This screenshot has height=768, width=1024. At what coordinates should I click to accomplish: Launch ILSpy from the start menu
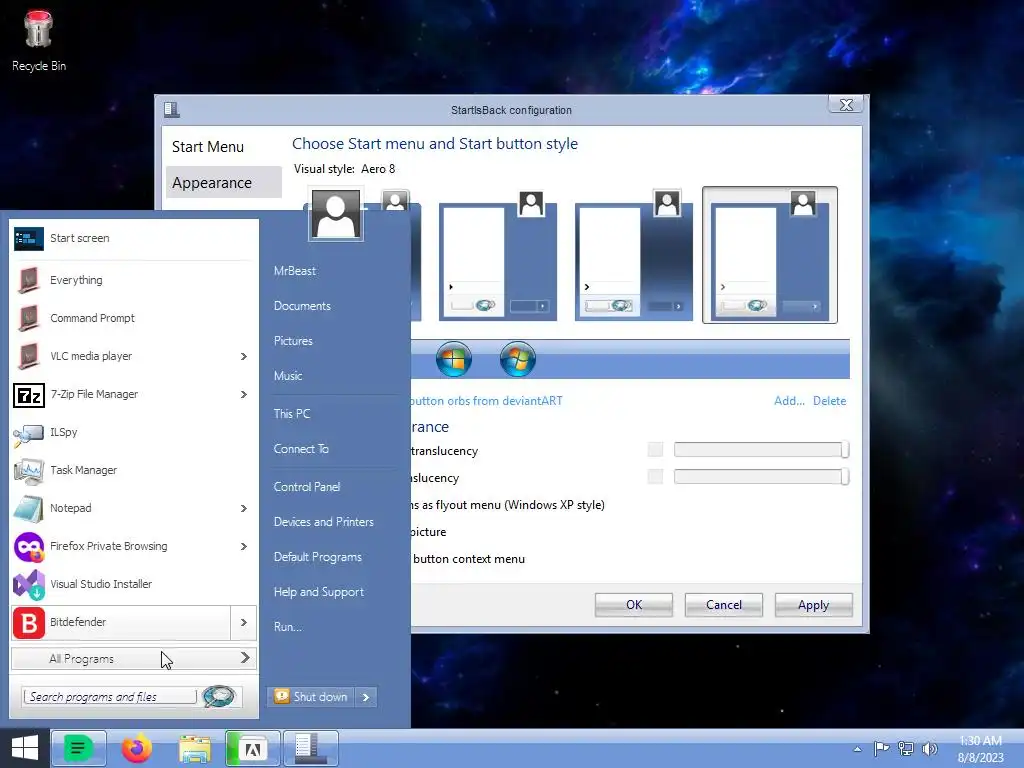(x=133, y=432)
